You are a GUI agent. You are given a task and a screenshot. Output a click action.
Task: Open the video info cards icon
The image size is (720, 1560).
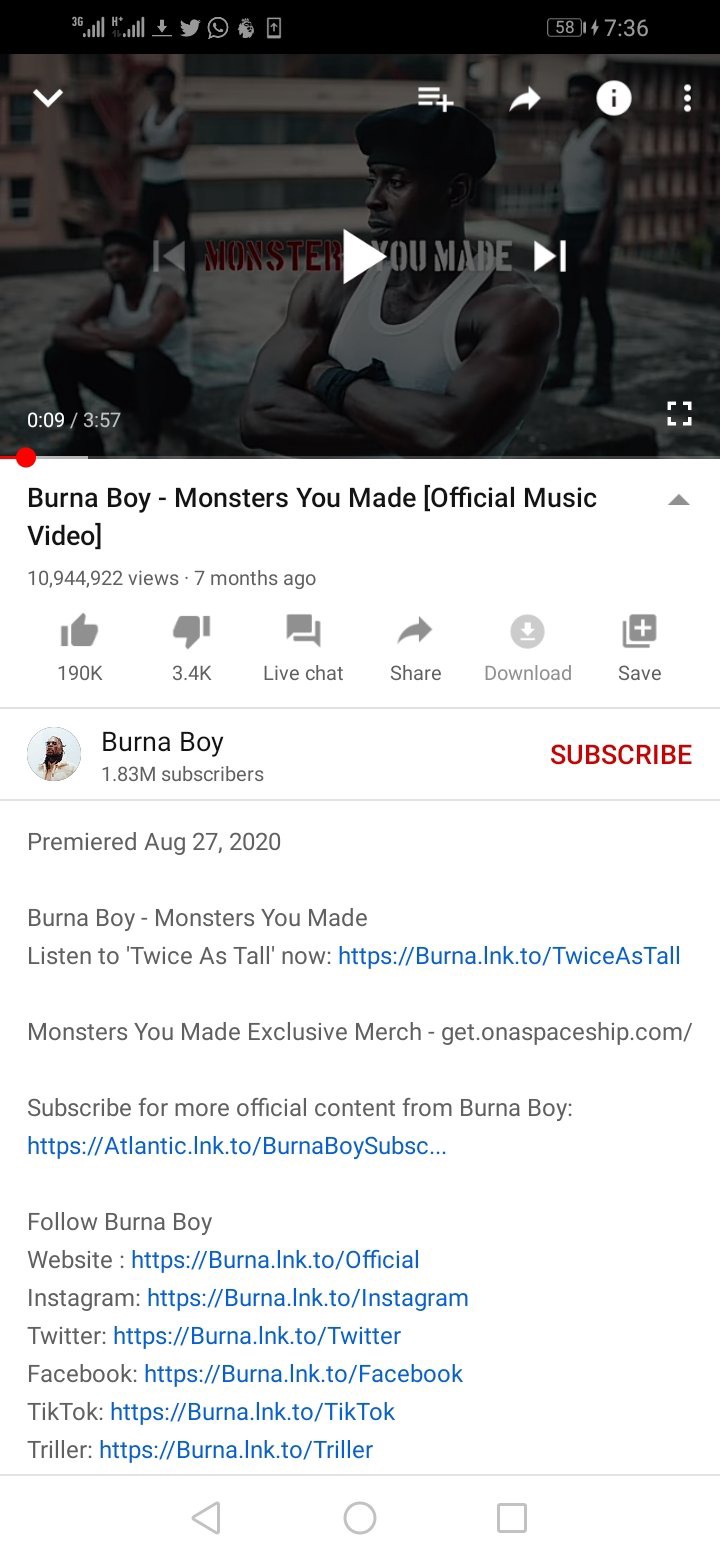(x=614, y=98)
